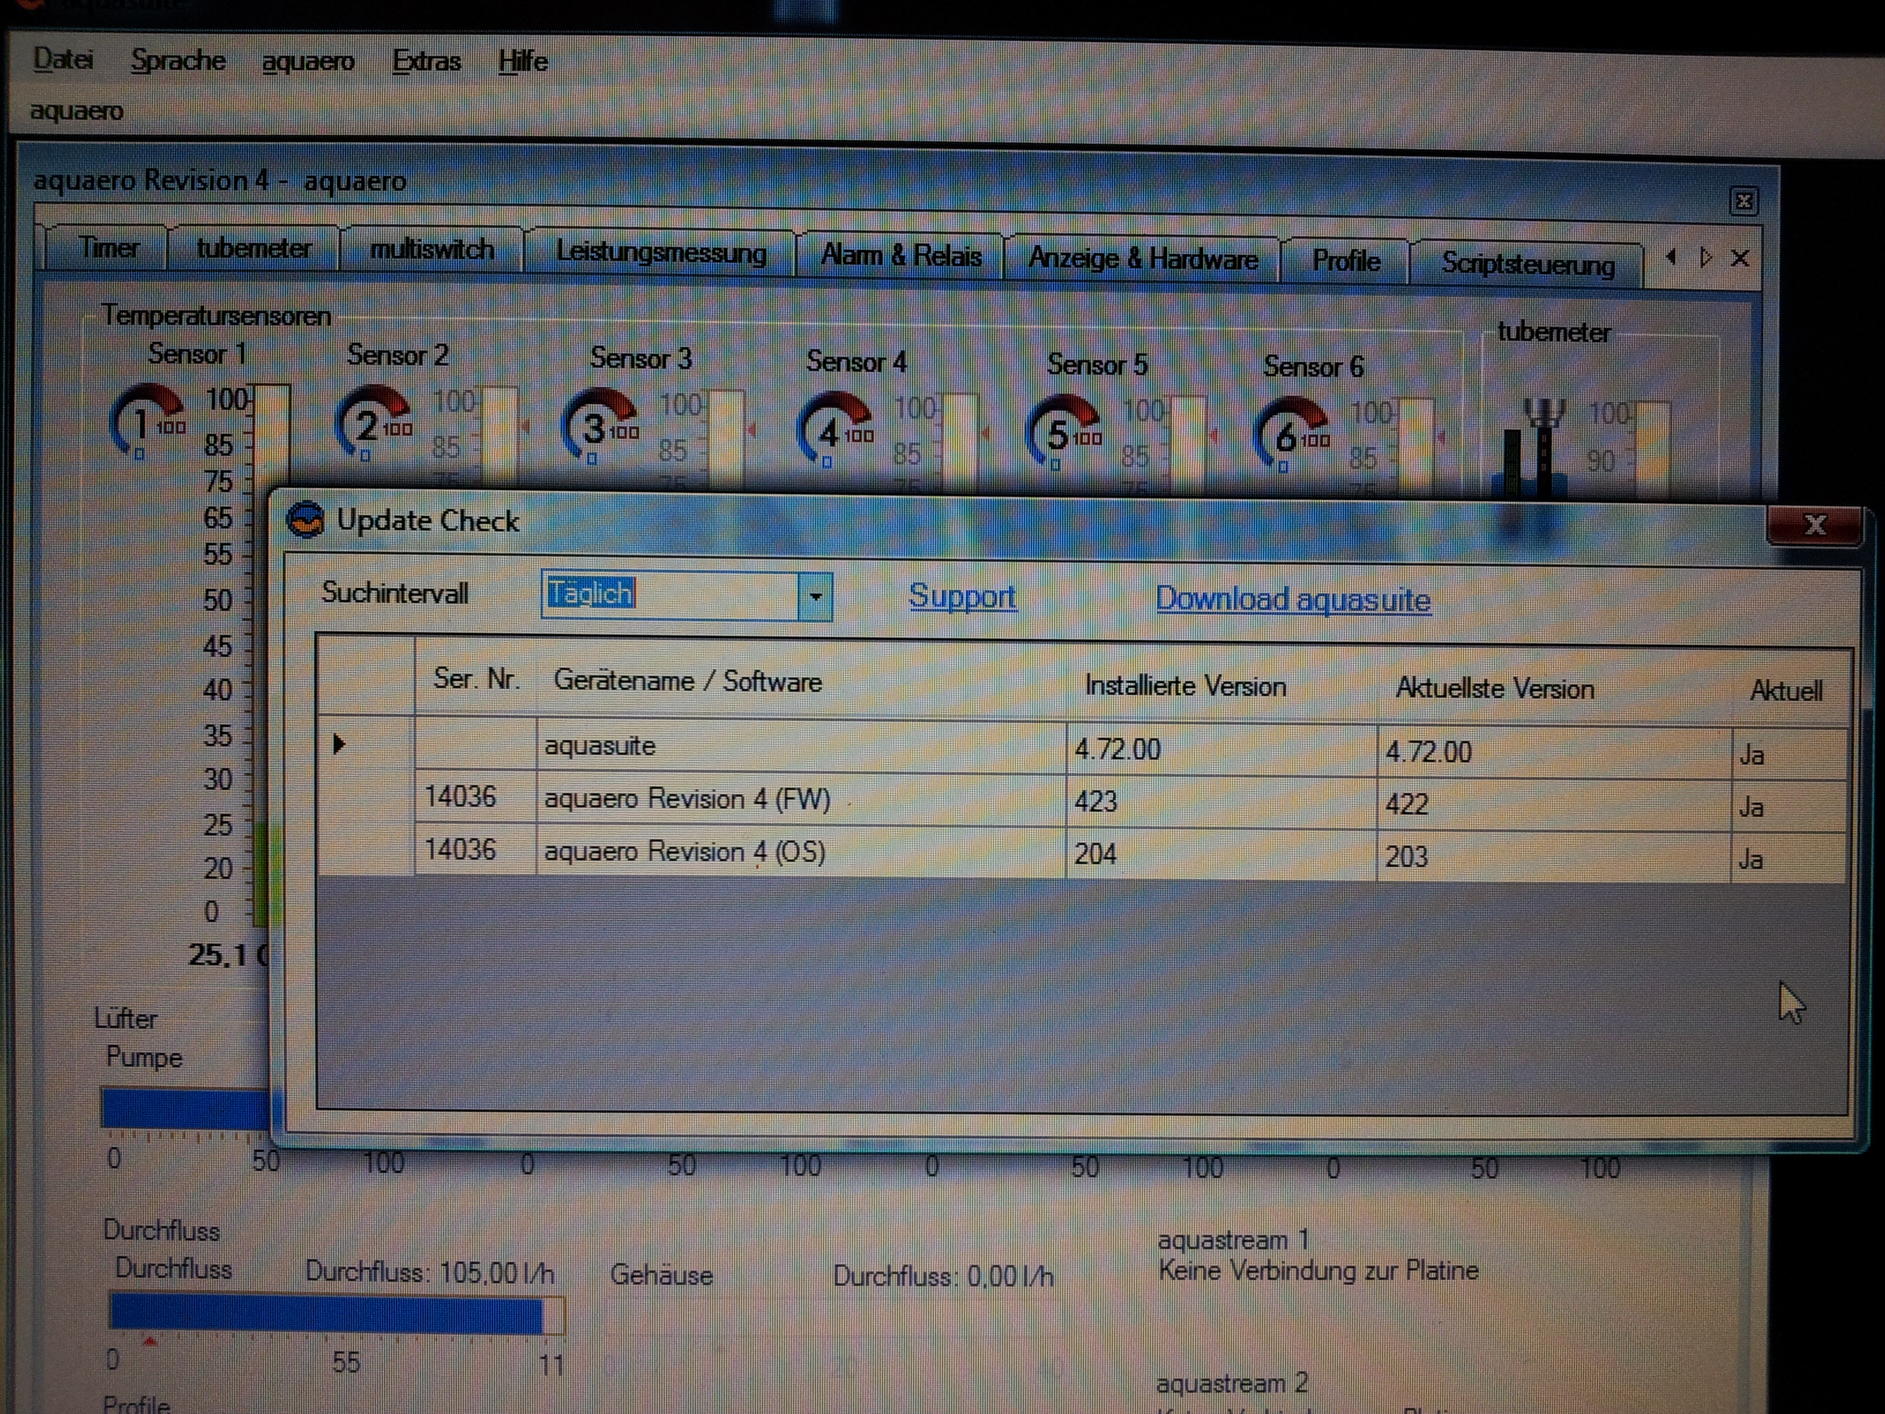Open the Leistungsmessung tab
The height and width of the screenshot is (1414, 1885).
pos(661,252)
